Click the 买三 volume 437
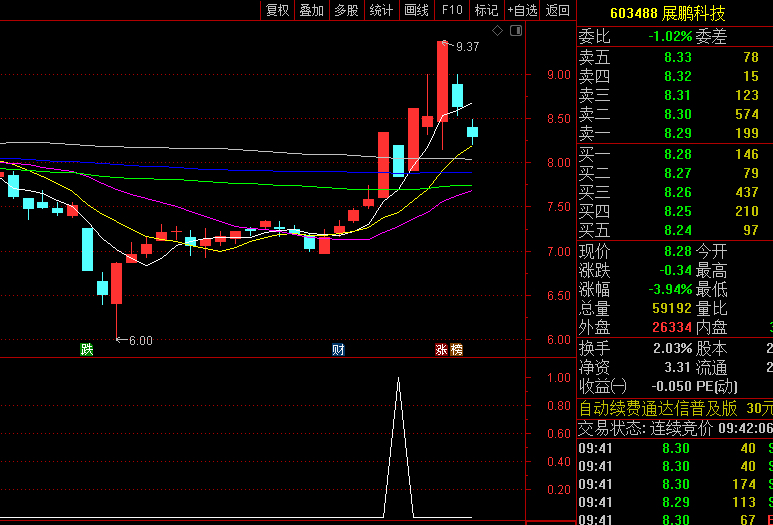The image size is (773, 525). 746,192
